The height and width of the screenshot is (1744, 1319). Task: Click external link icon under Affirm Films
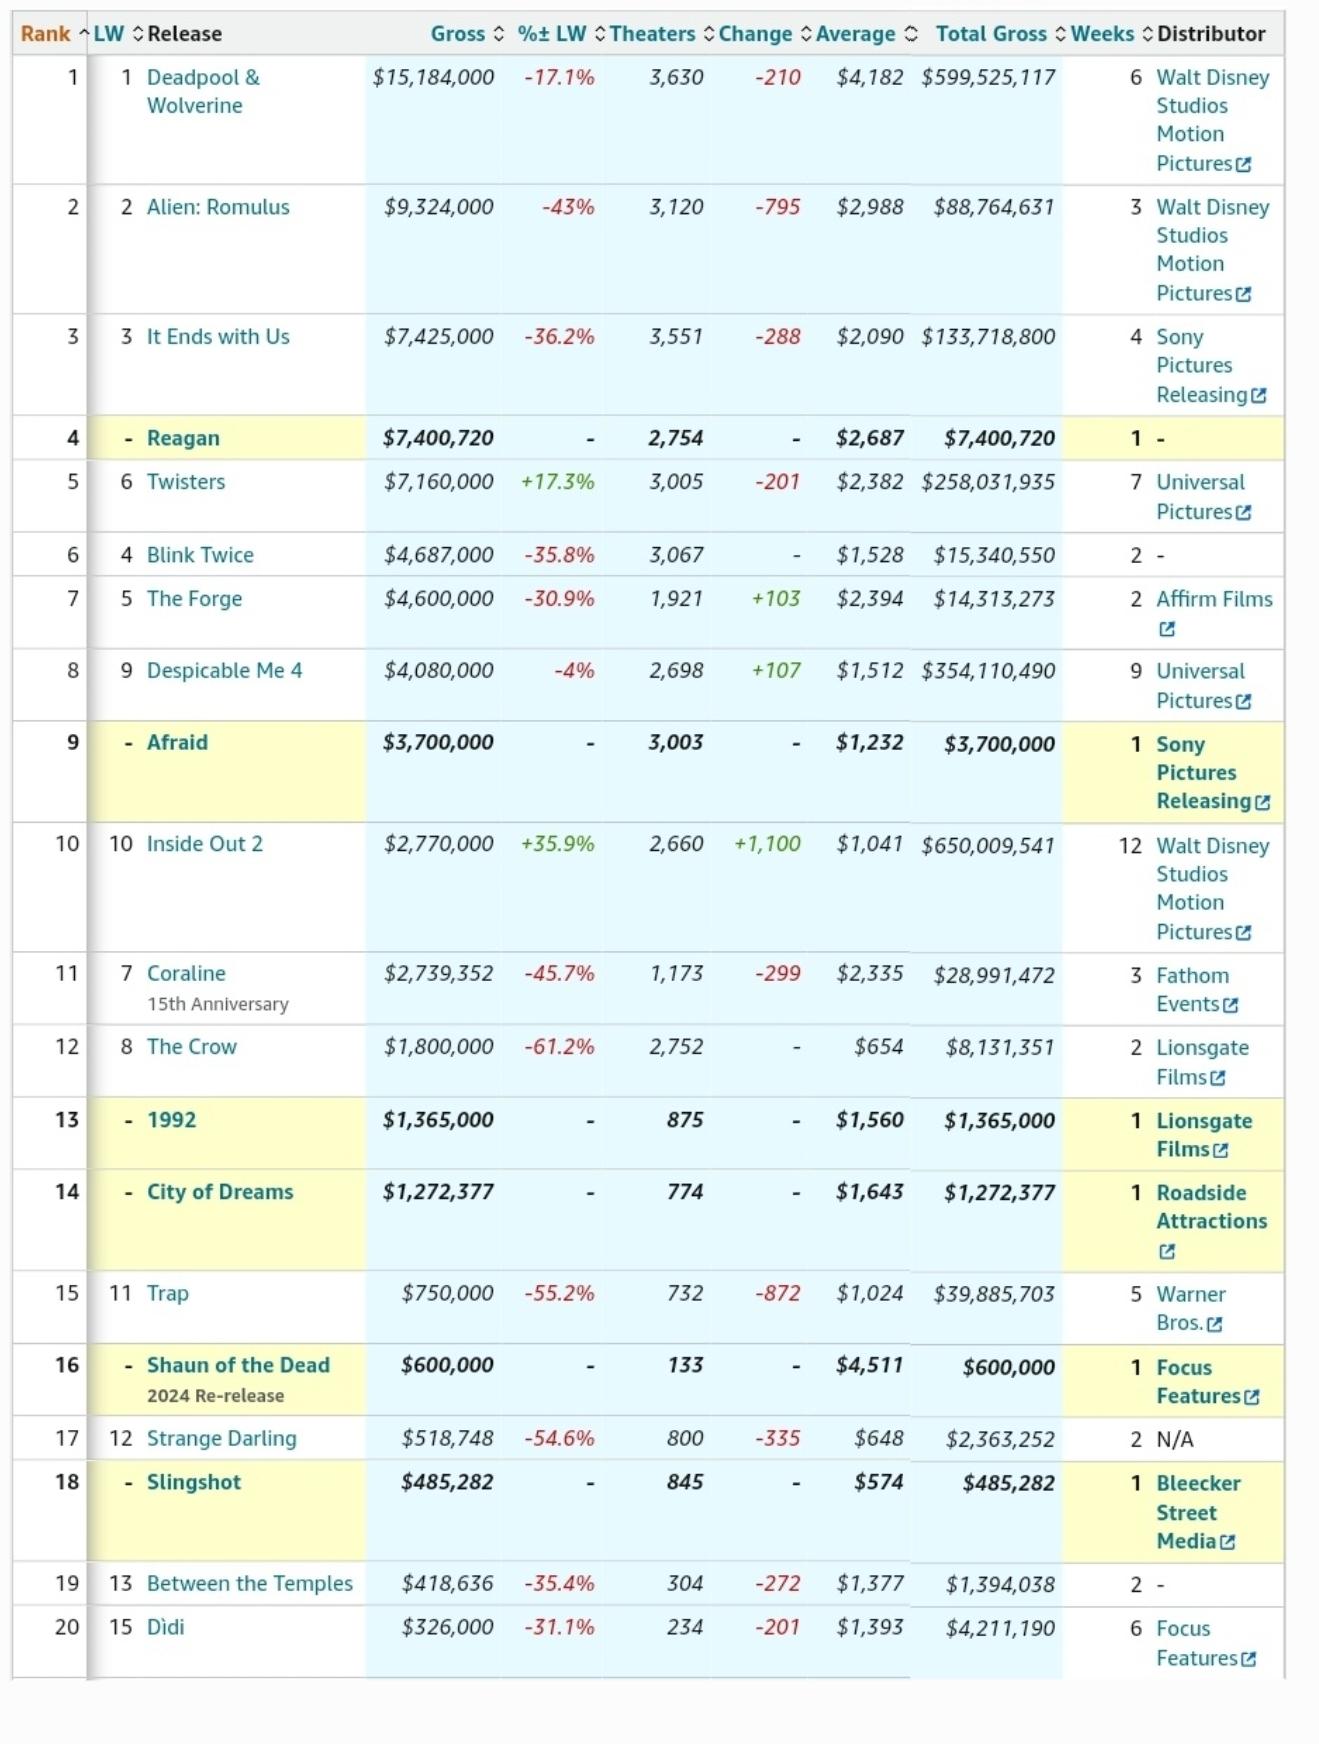pos(1166,630)
